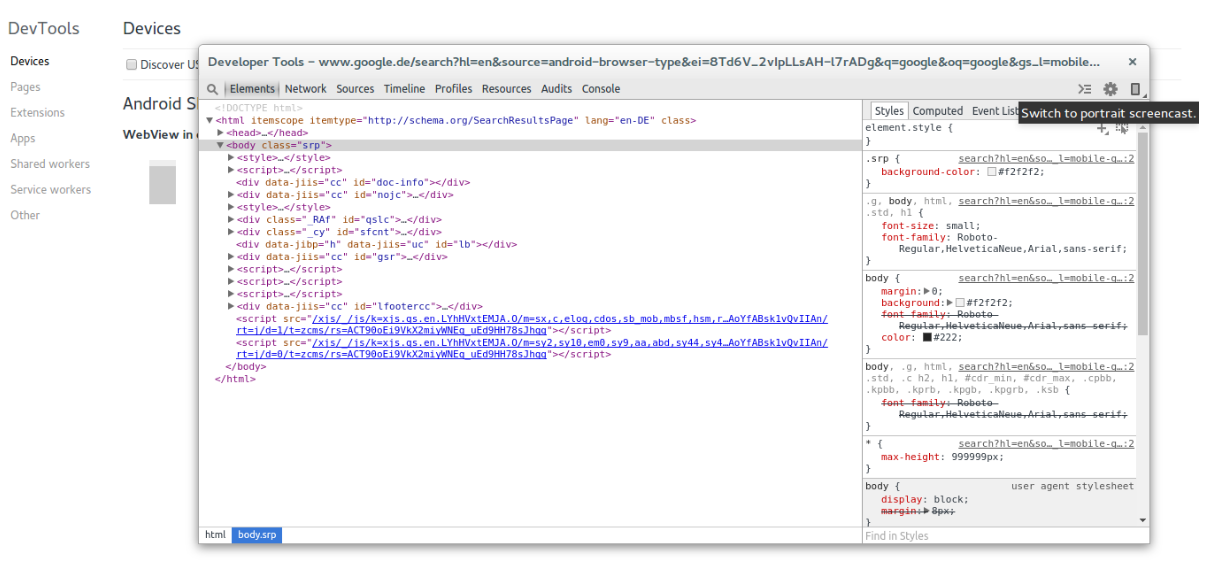Open DevTools settings gear
Viewport: 1205px width, 569px height.
1110,89
